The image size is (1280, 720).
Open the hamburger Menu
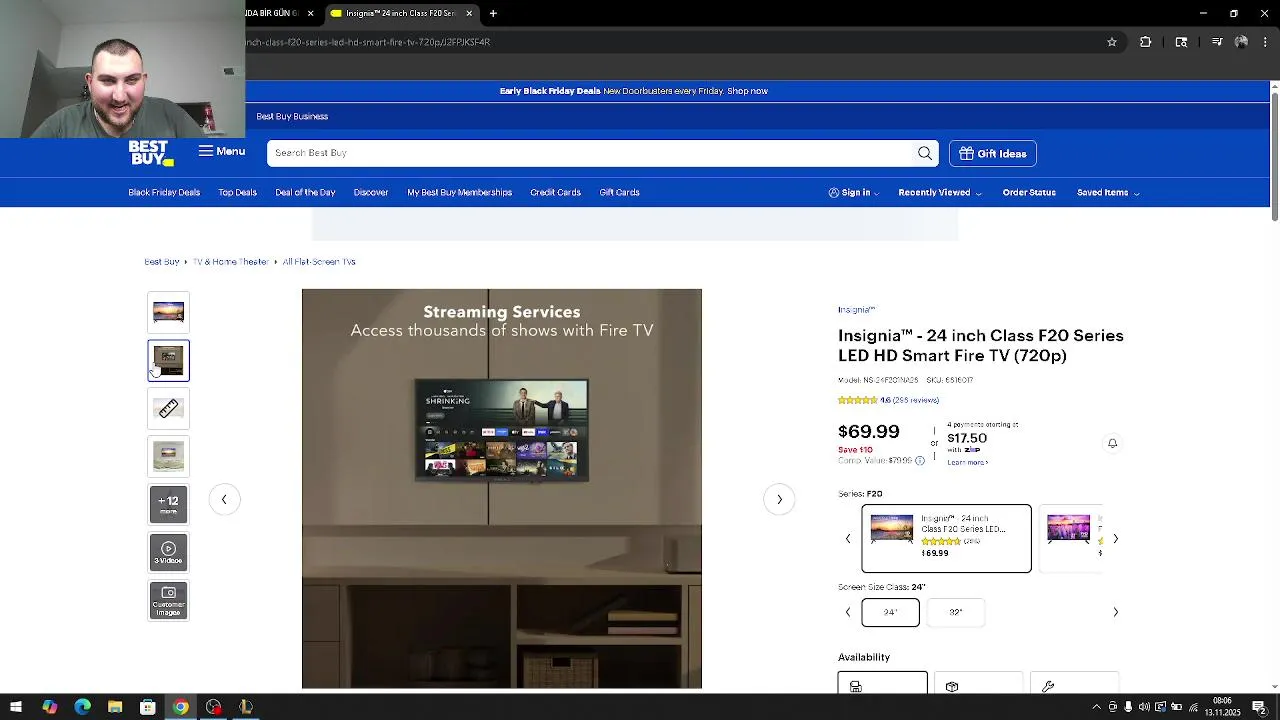[221, 152]
